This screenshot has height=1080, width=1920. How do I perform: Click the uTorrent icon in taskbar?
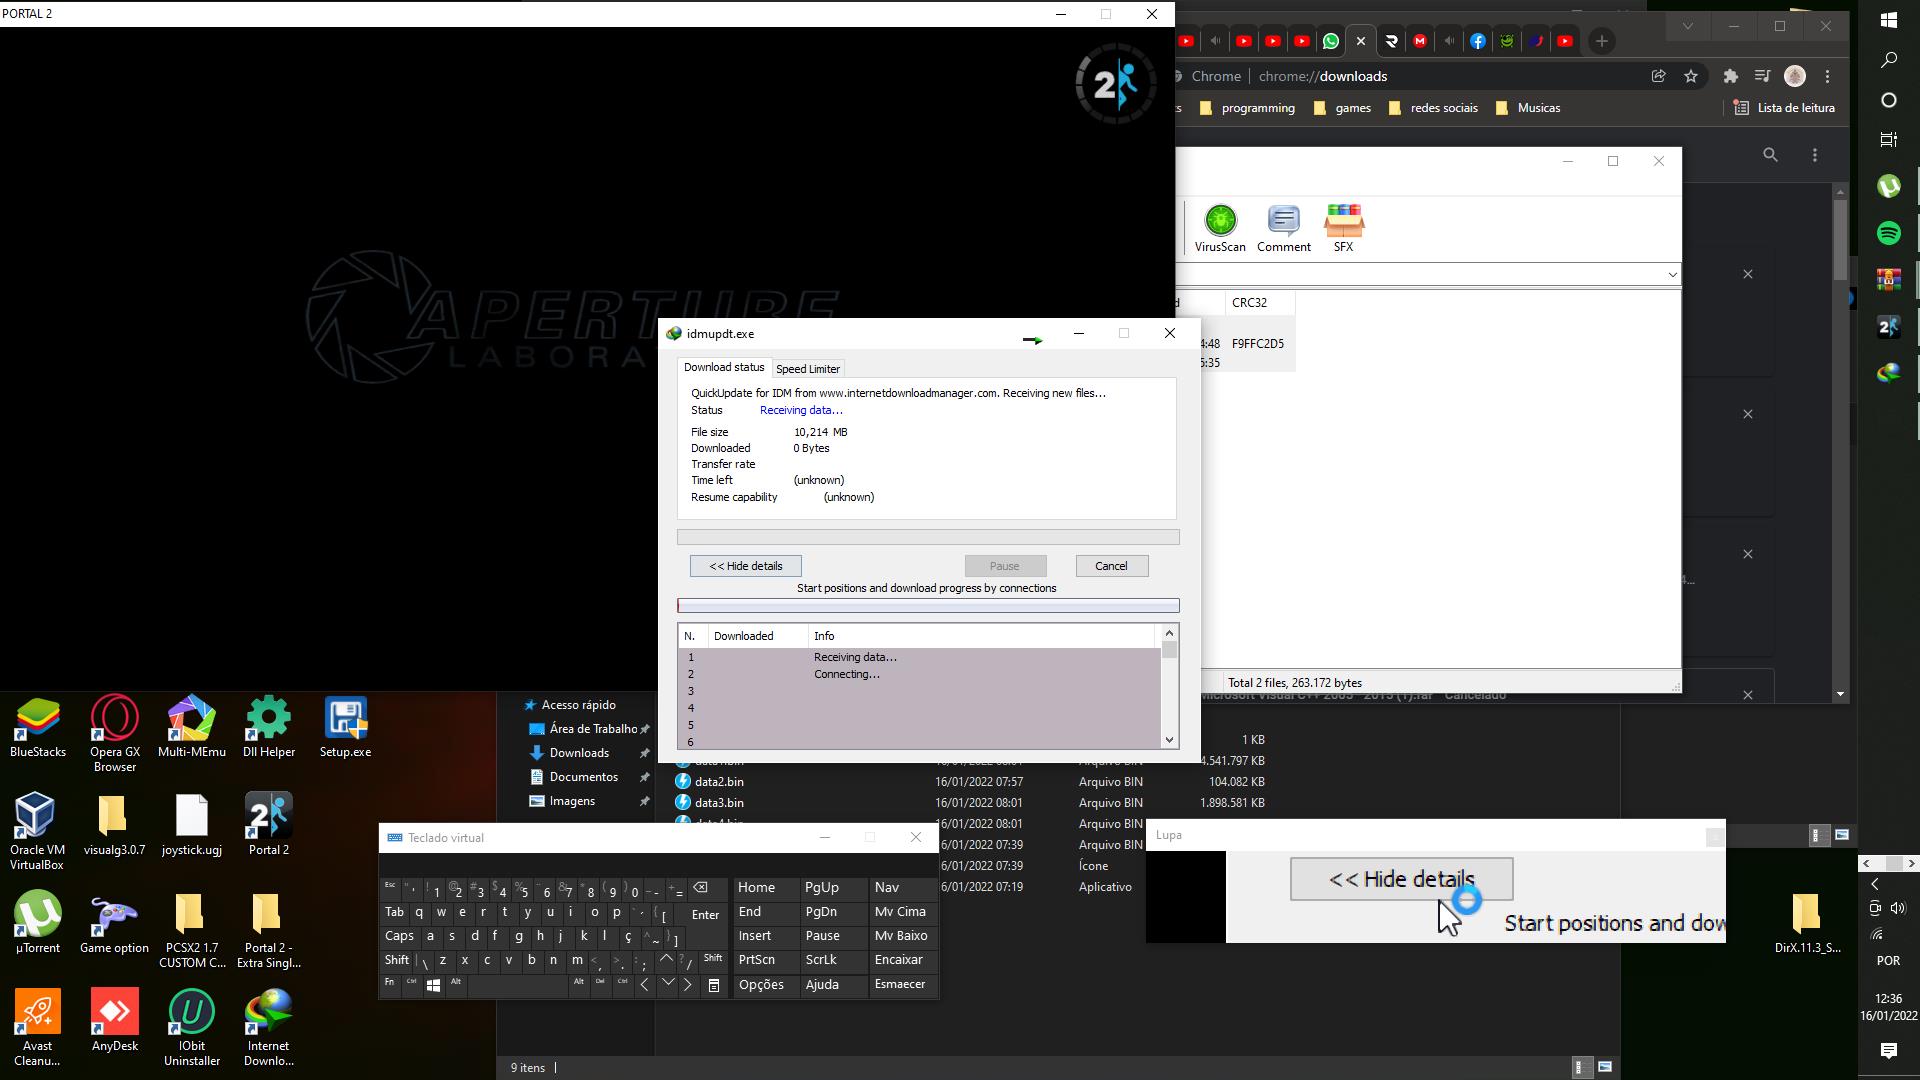(x=1888, y=186)
